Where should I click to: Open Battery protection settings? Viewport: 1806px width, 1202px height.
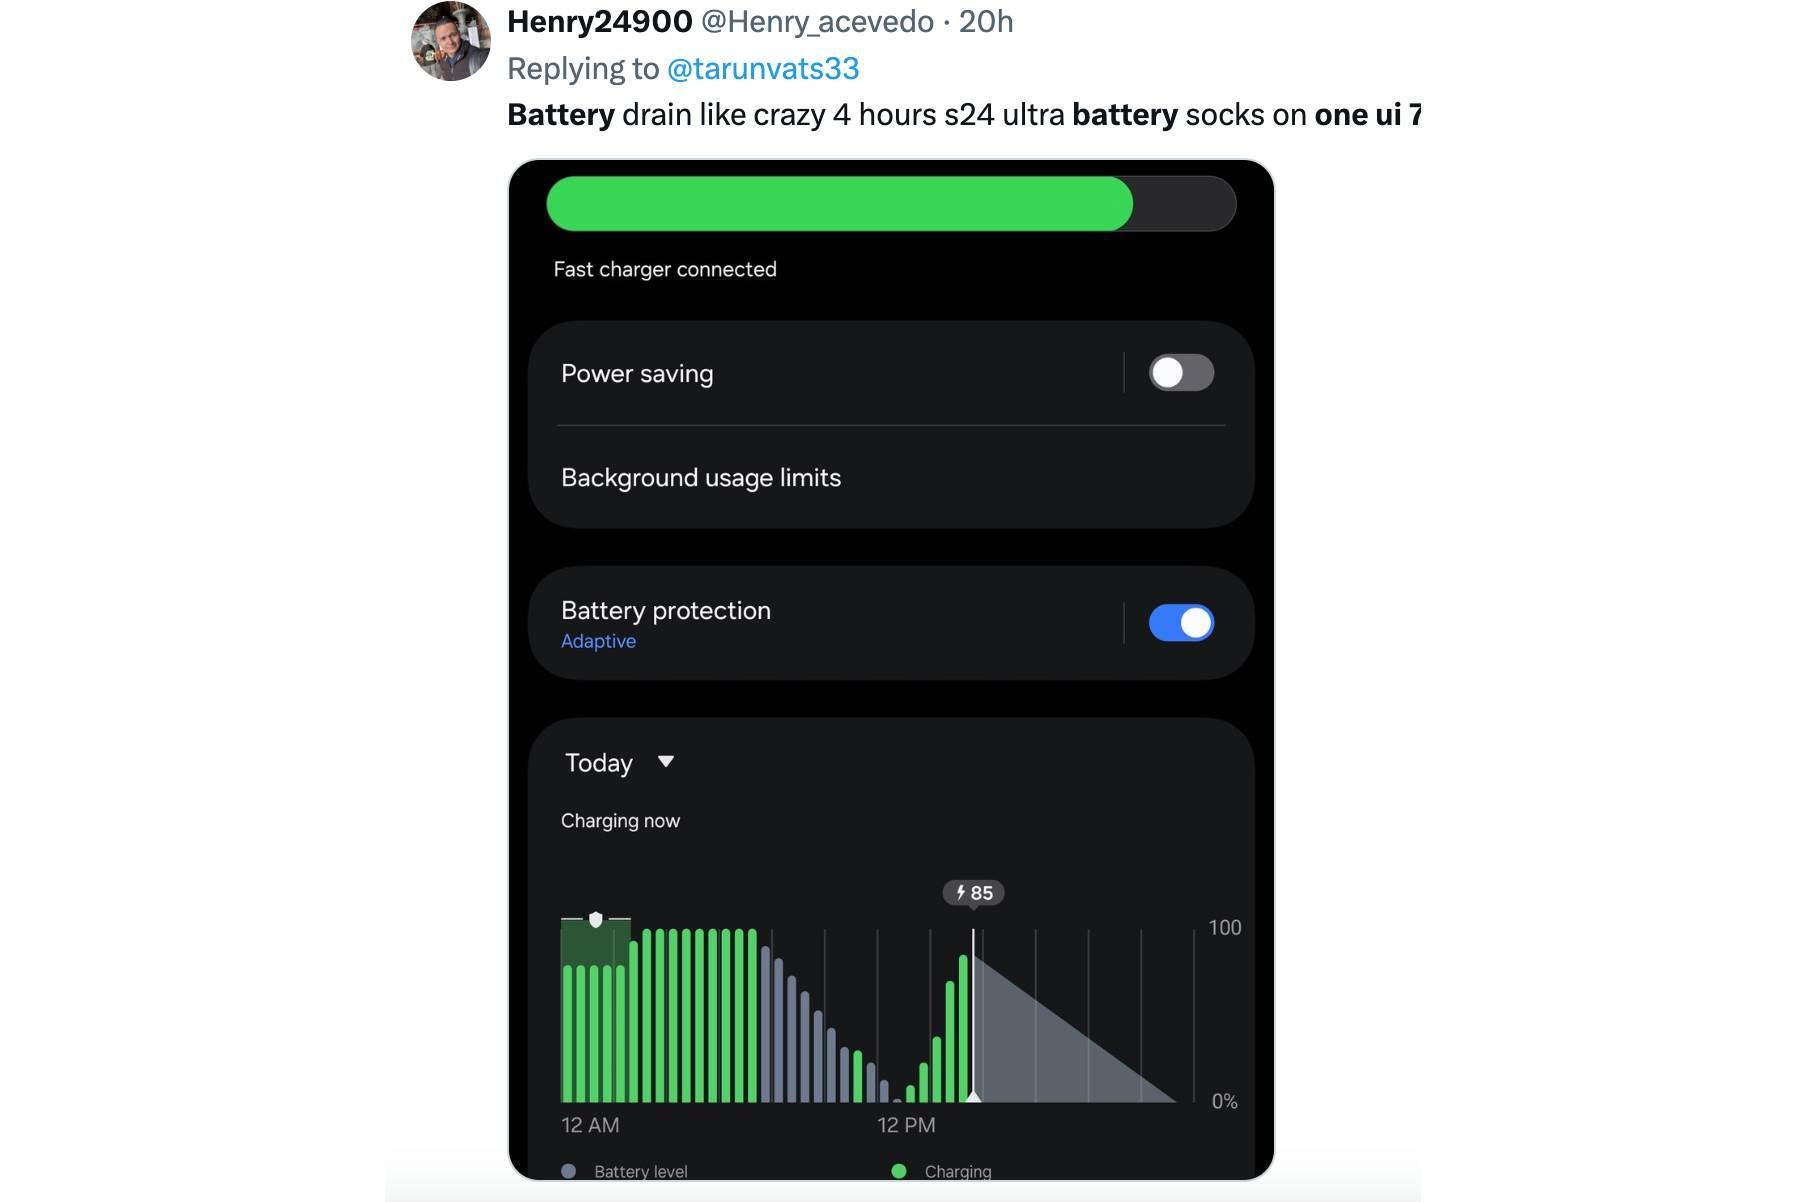click(666, 611)
